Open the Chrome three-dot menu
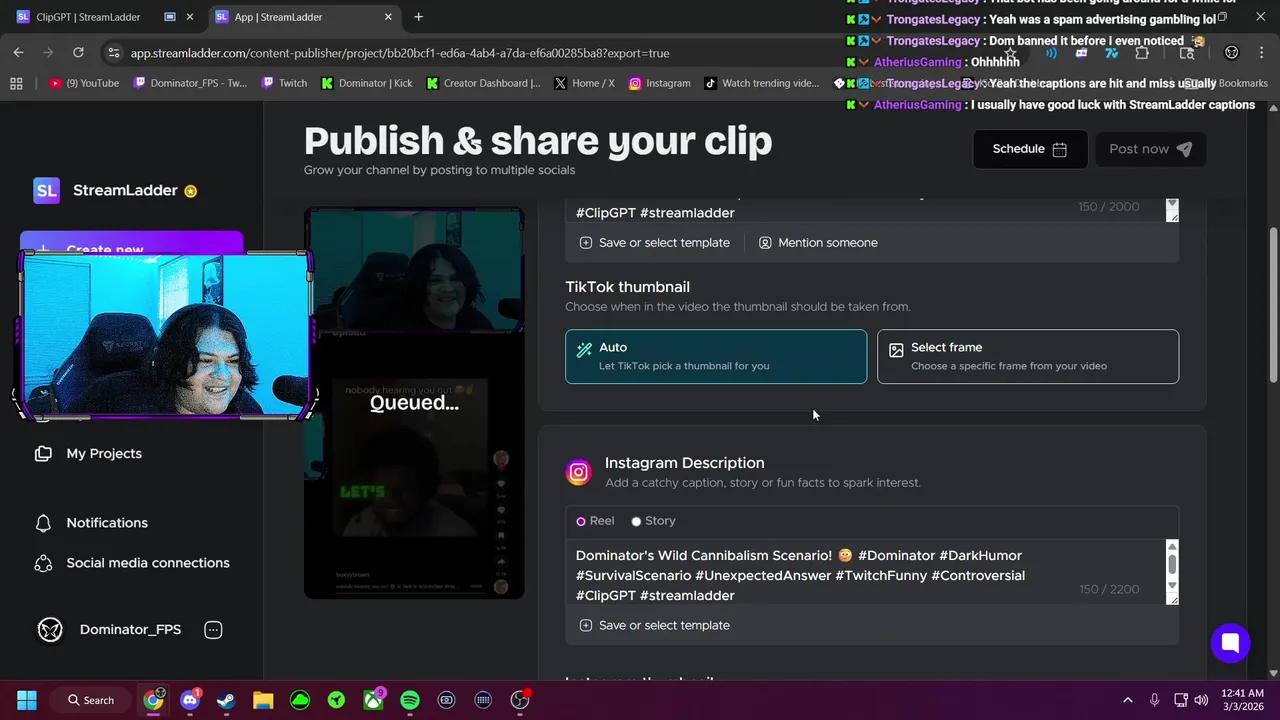Viewport: 1280px width, 720px height. pos(1262,53)
